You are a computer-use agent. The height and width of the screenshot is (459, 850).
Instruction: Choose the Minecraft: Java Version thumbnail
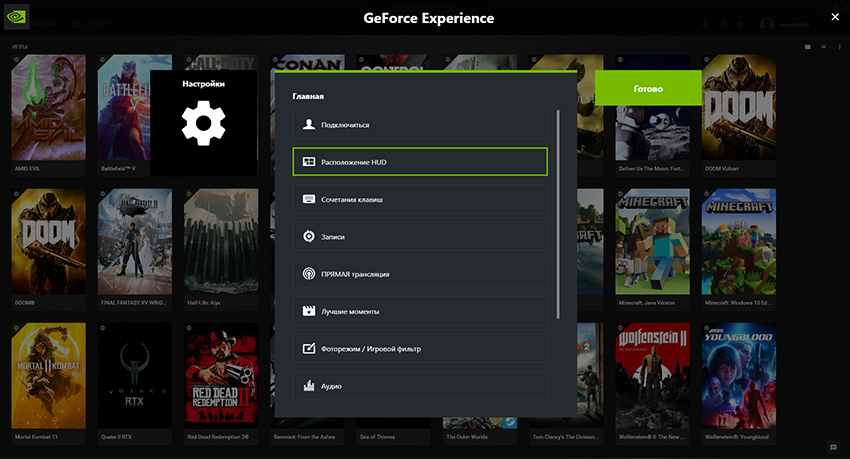click(652, 240)
